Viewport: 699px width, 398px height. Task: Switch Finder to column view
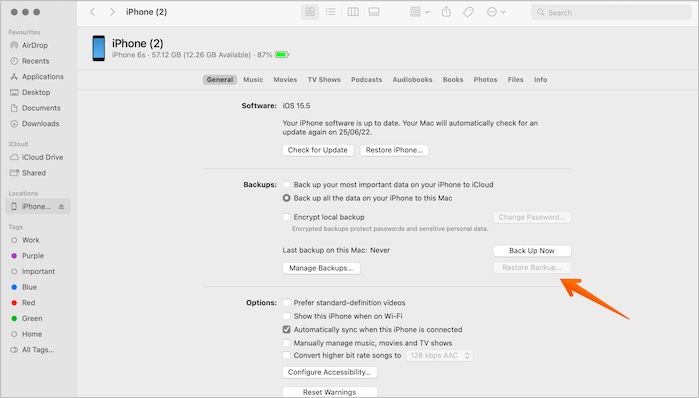click(353, 12)
